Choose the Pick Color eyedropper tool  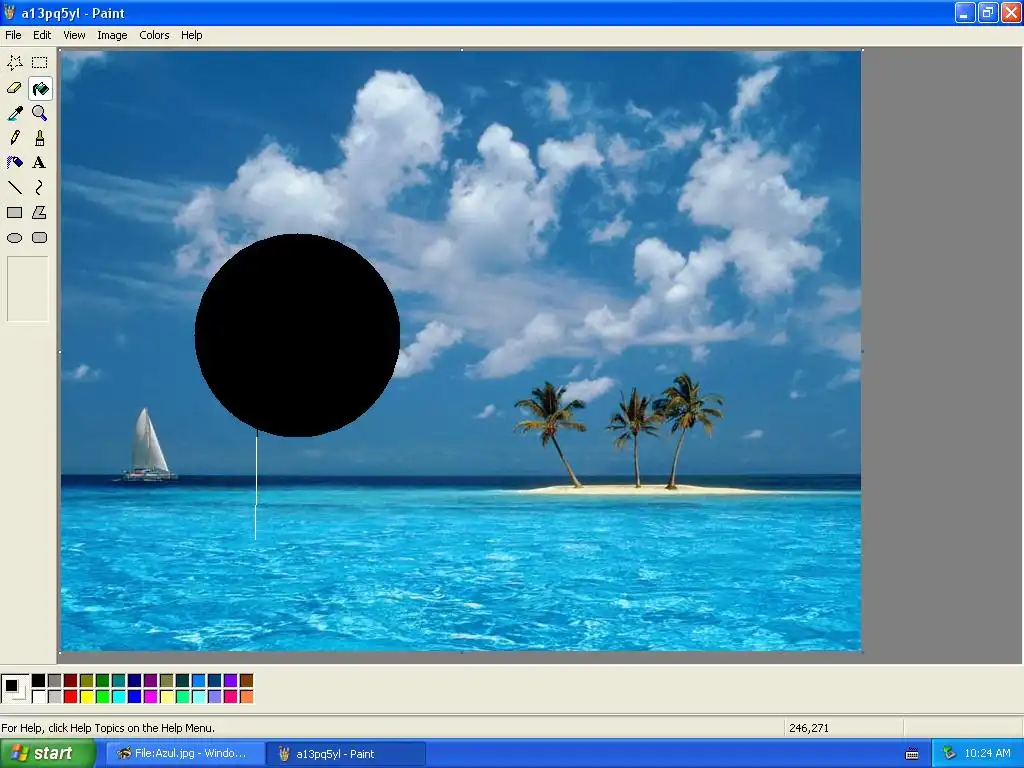[x=14, y=113]
